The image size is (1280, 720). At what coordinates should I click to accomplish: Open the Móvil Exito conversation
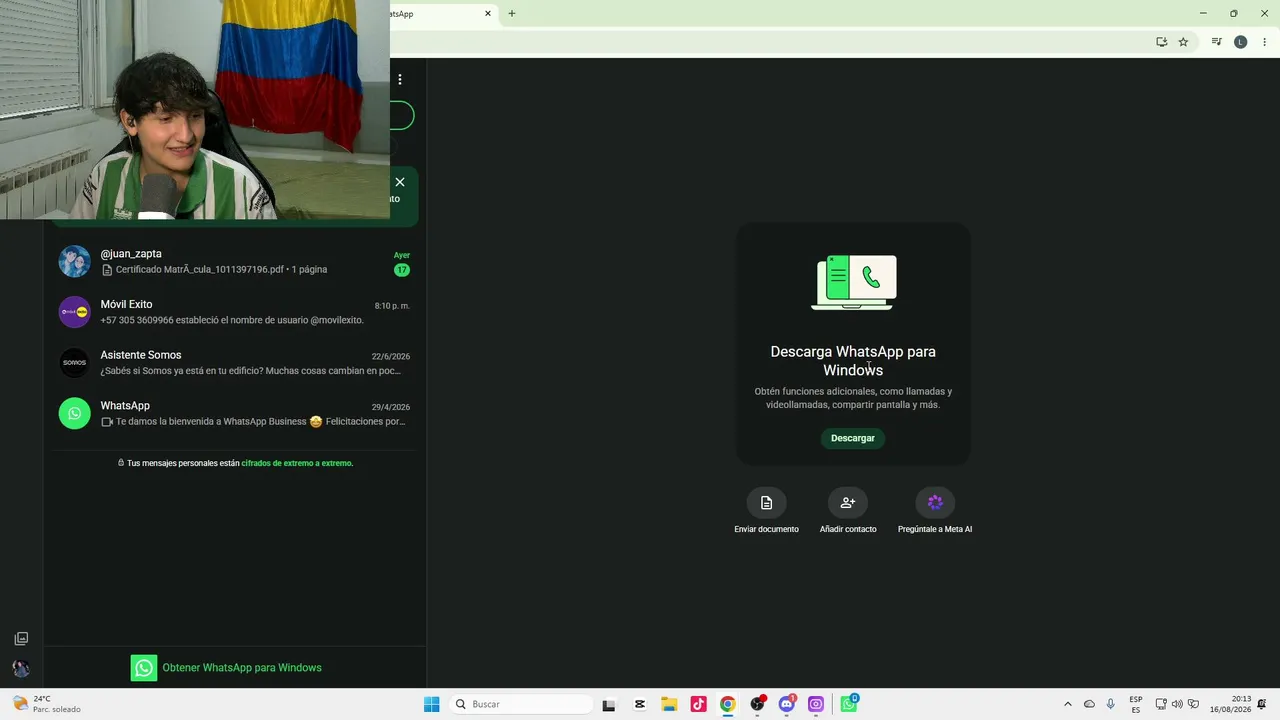[x=235, y=312]
